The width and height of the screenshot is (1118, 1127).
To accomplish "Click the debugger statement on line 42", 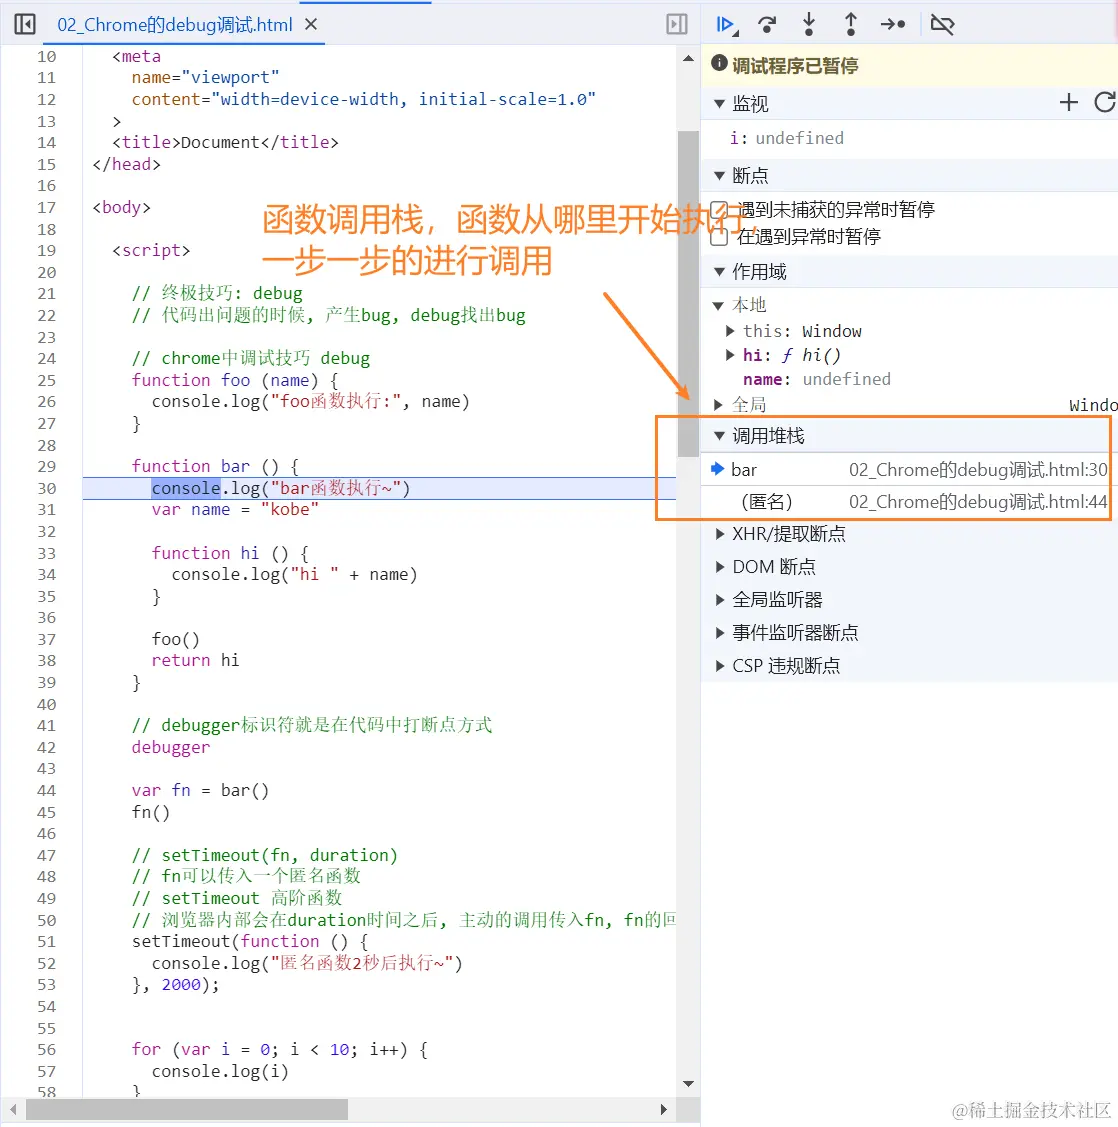I will [171, 748].
